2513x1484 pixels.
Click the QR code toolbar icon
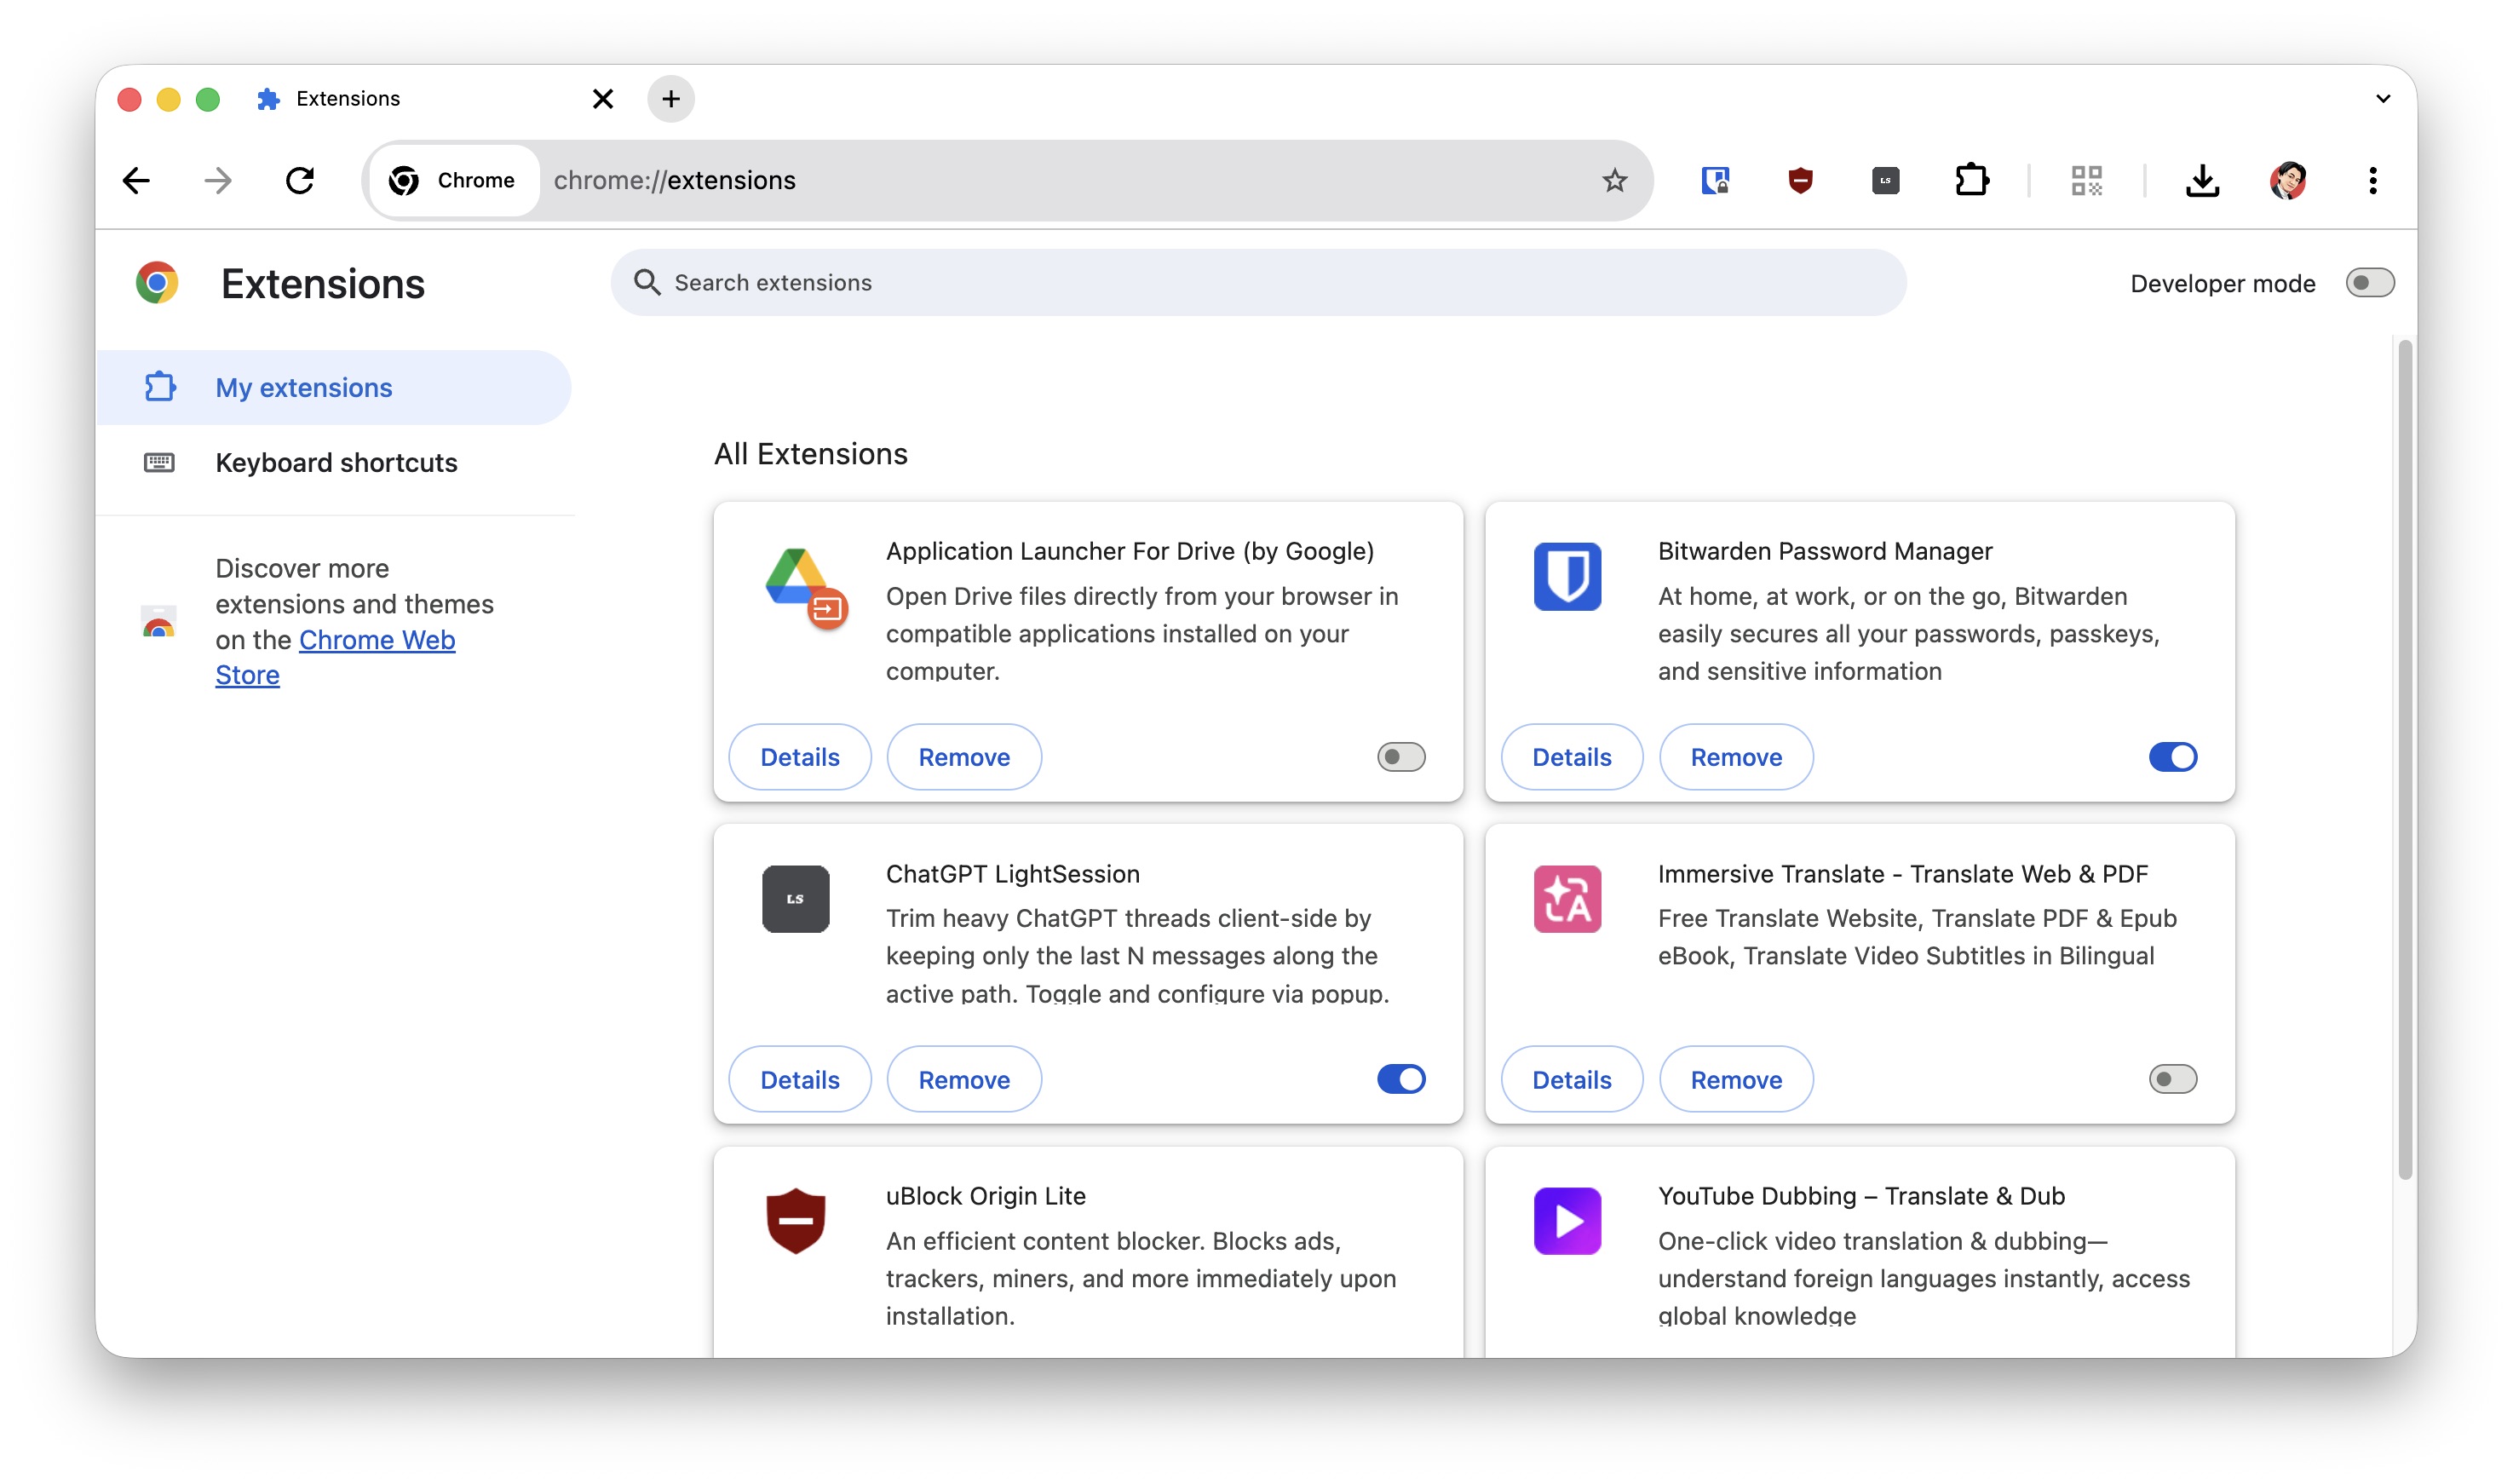(2086, 181)
